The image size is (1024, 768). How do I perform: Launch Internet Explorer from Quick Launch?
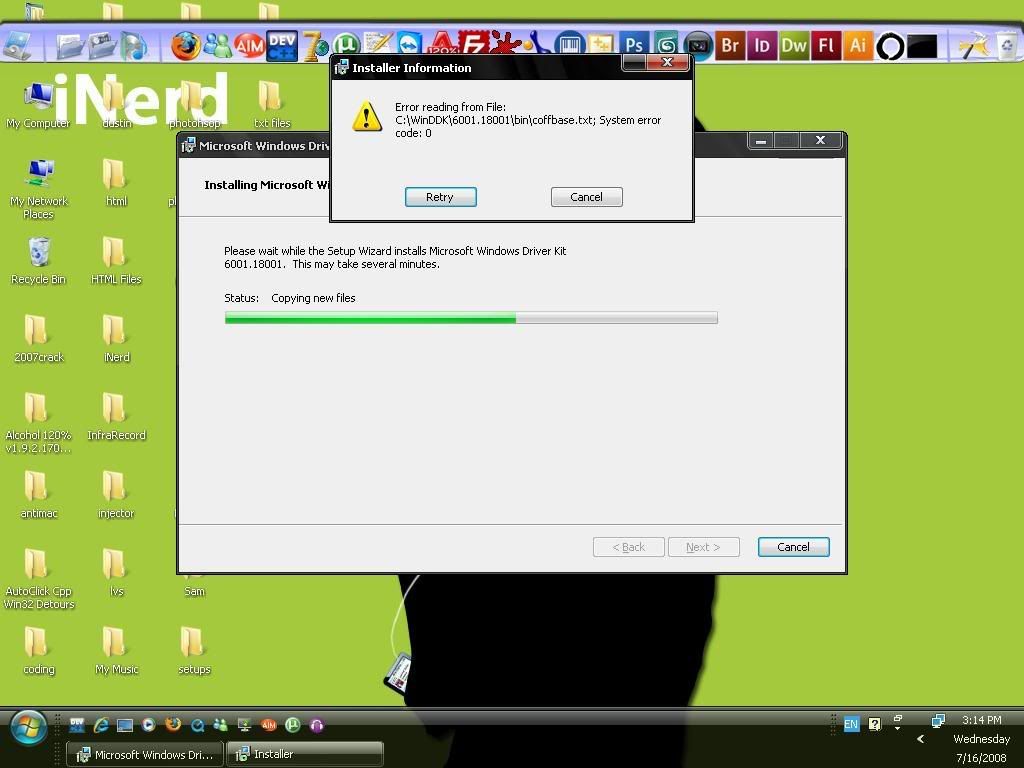(100, 725)
